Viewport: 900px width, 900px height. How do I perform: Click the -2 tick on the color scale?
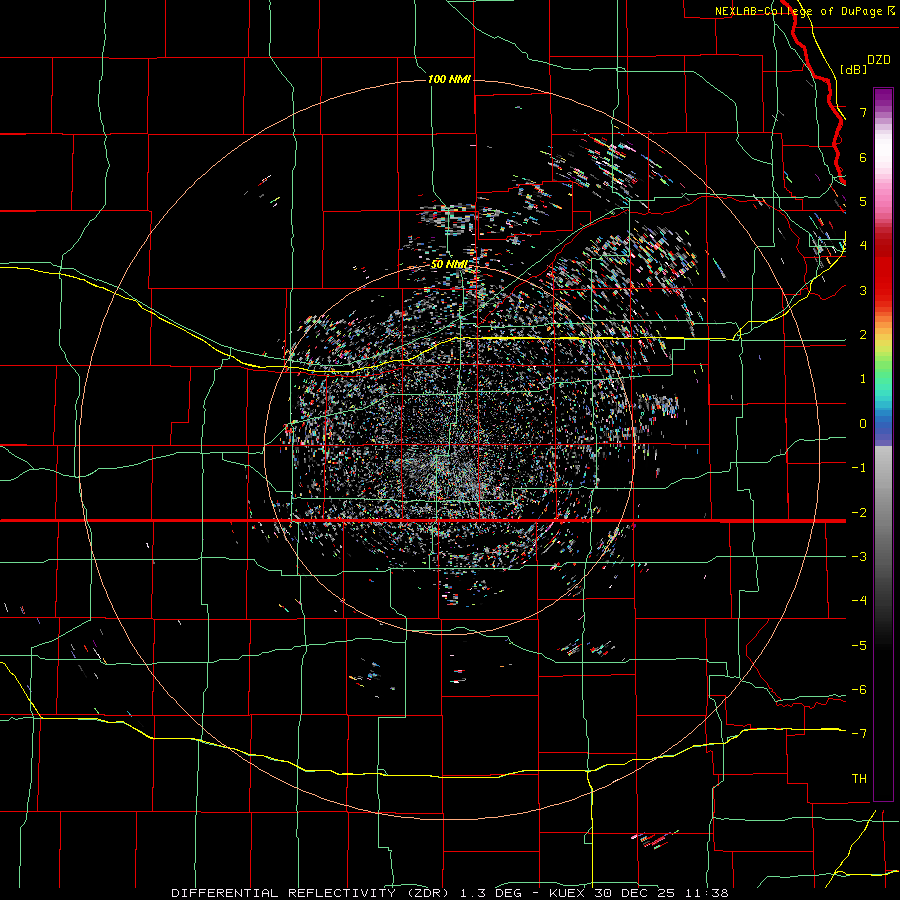pyautogui.click(x=859, y=512)
